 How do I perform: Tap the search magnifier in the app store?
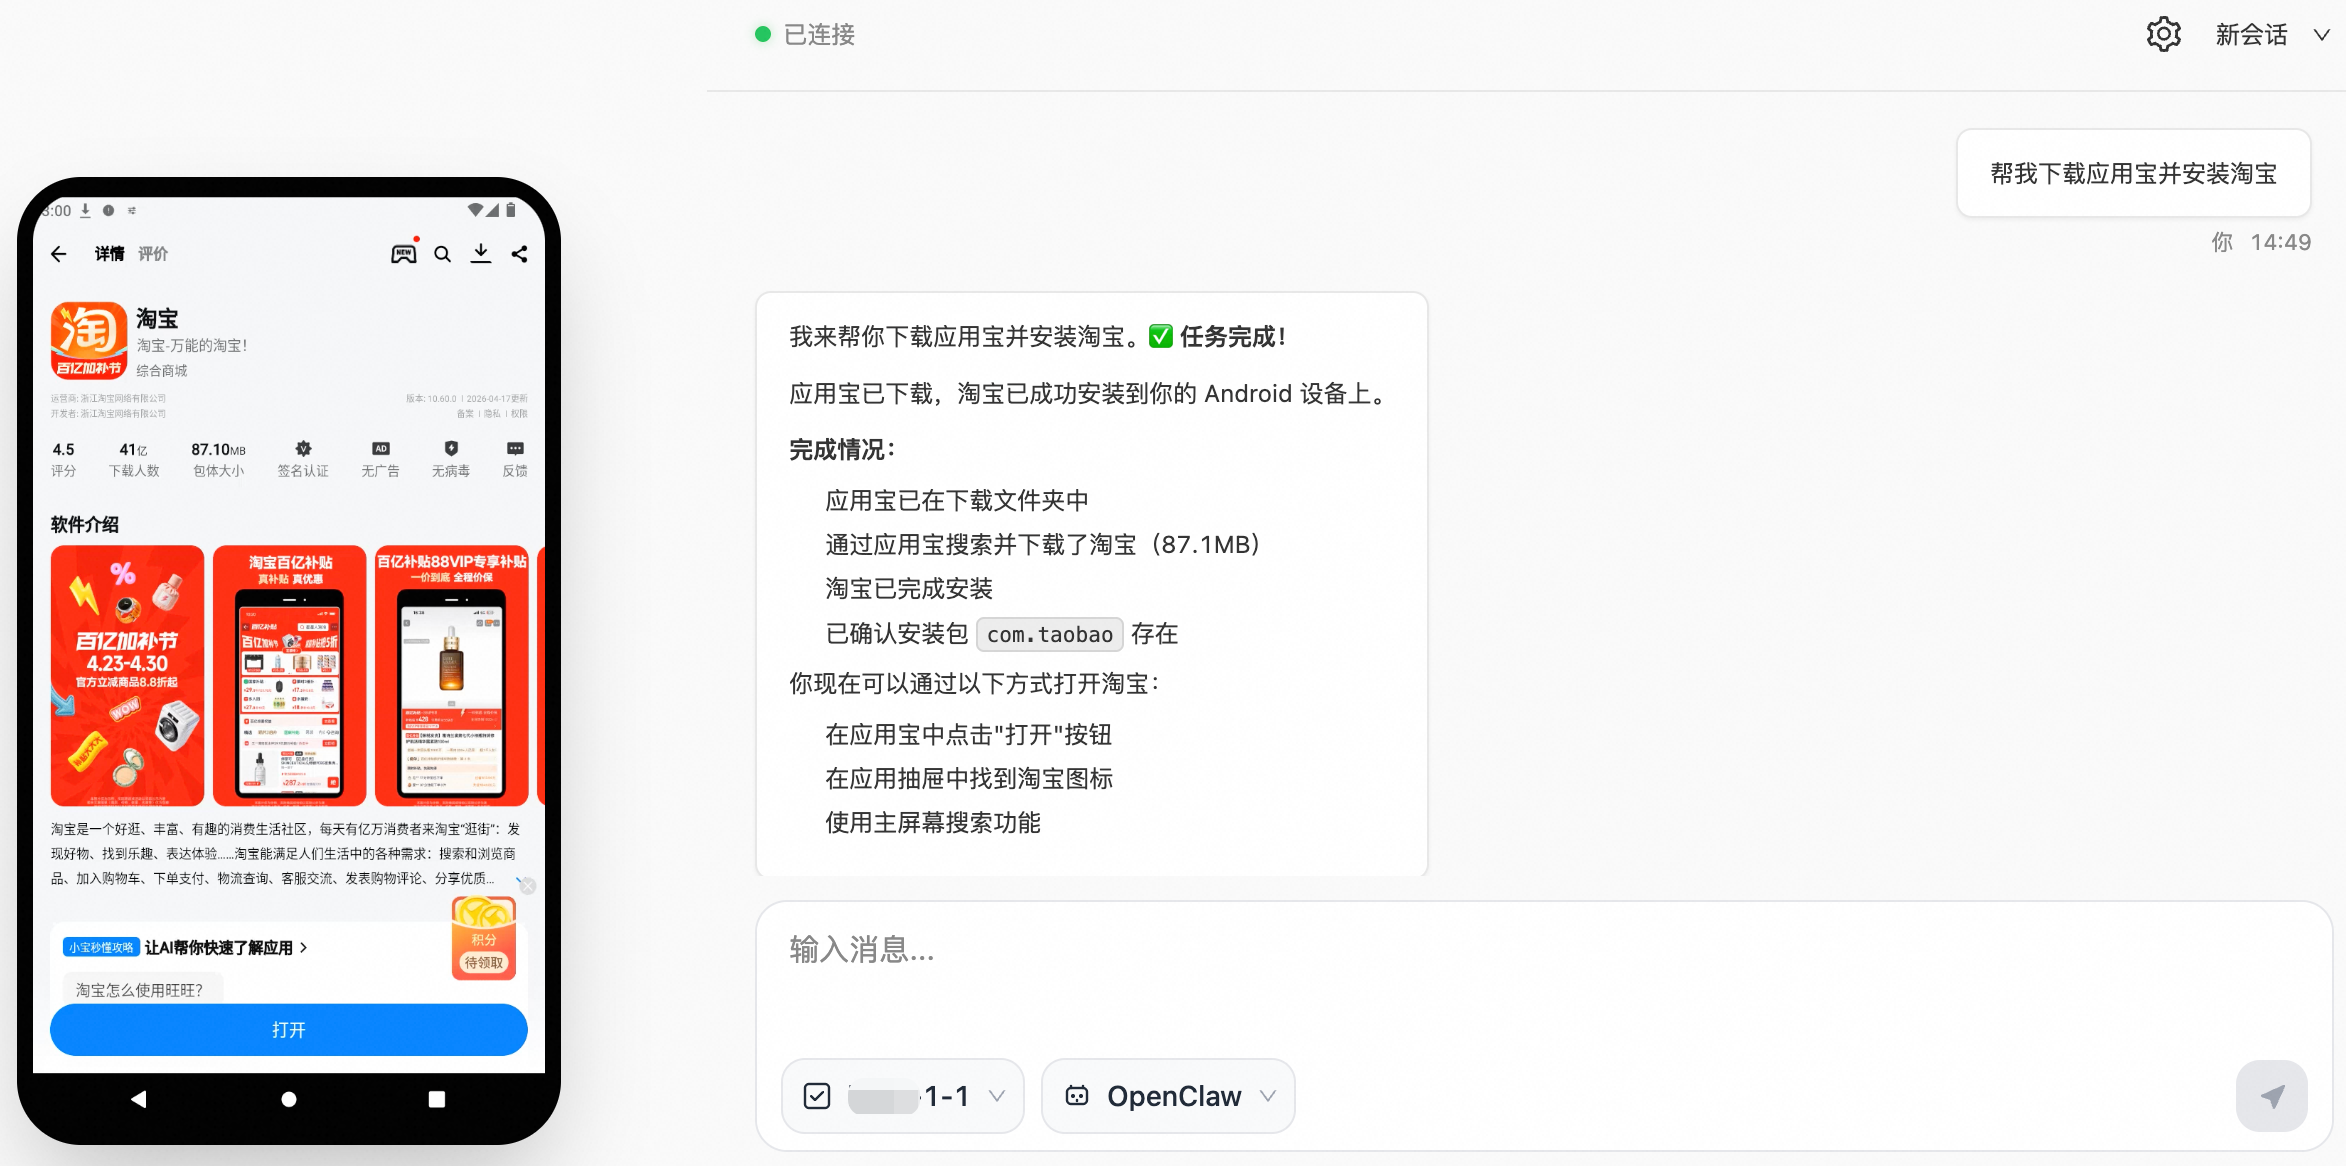point(442,254)
